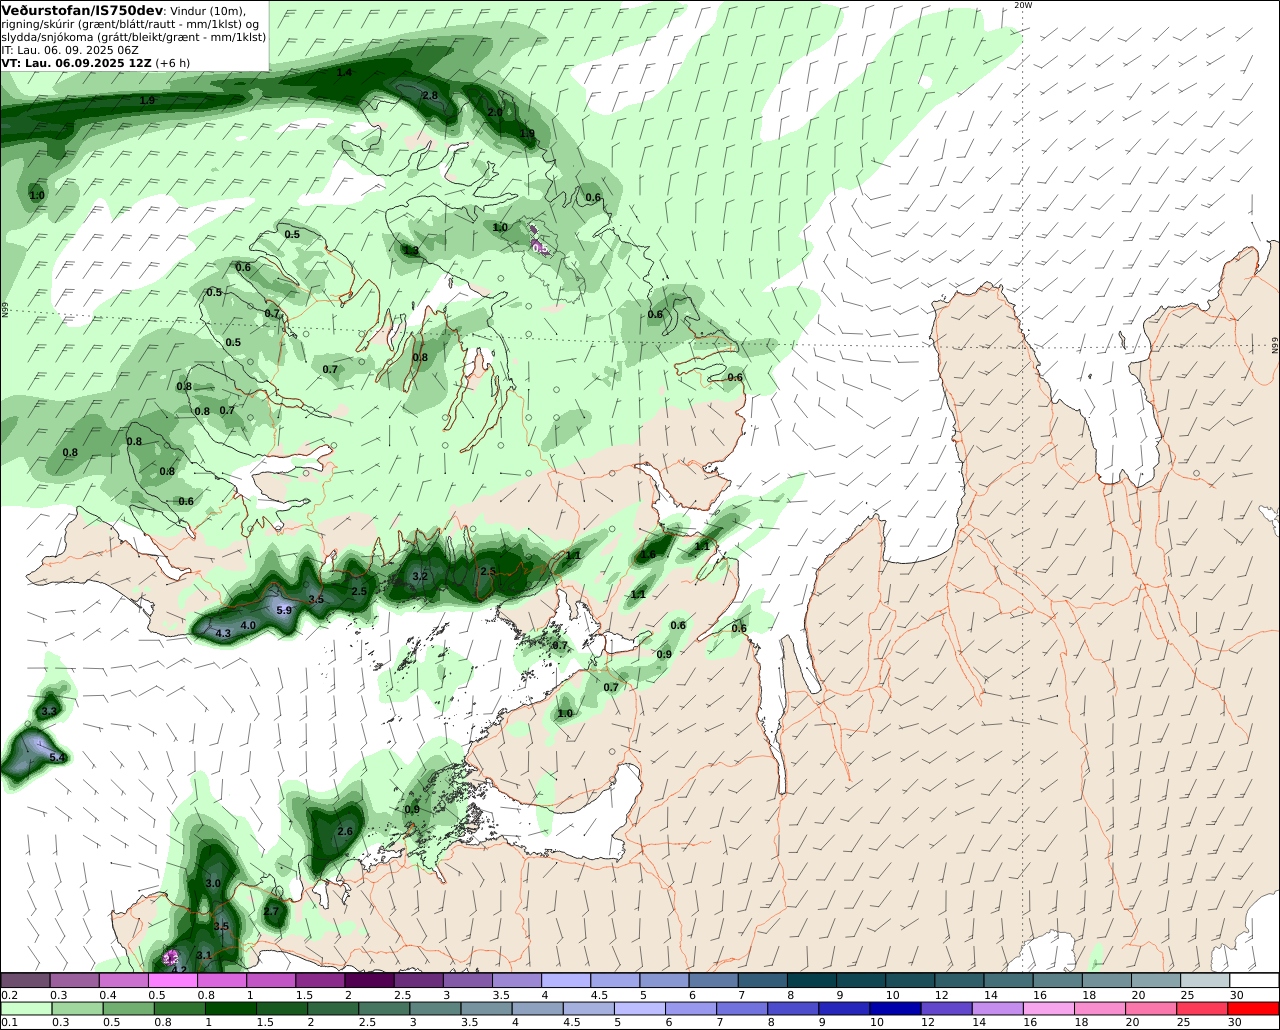1280x1030 pixels.
Task: Select the VT: Lau. 06.09.2025 12Z line
Action: pos(78,63)
